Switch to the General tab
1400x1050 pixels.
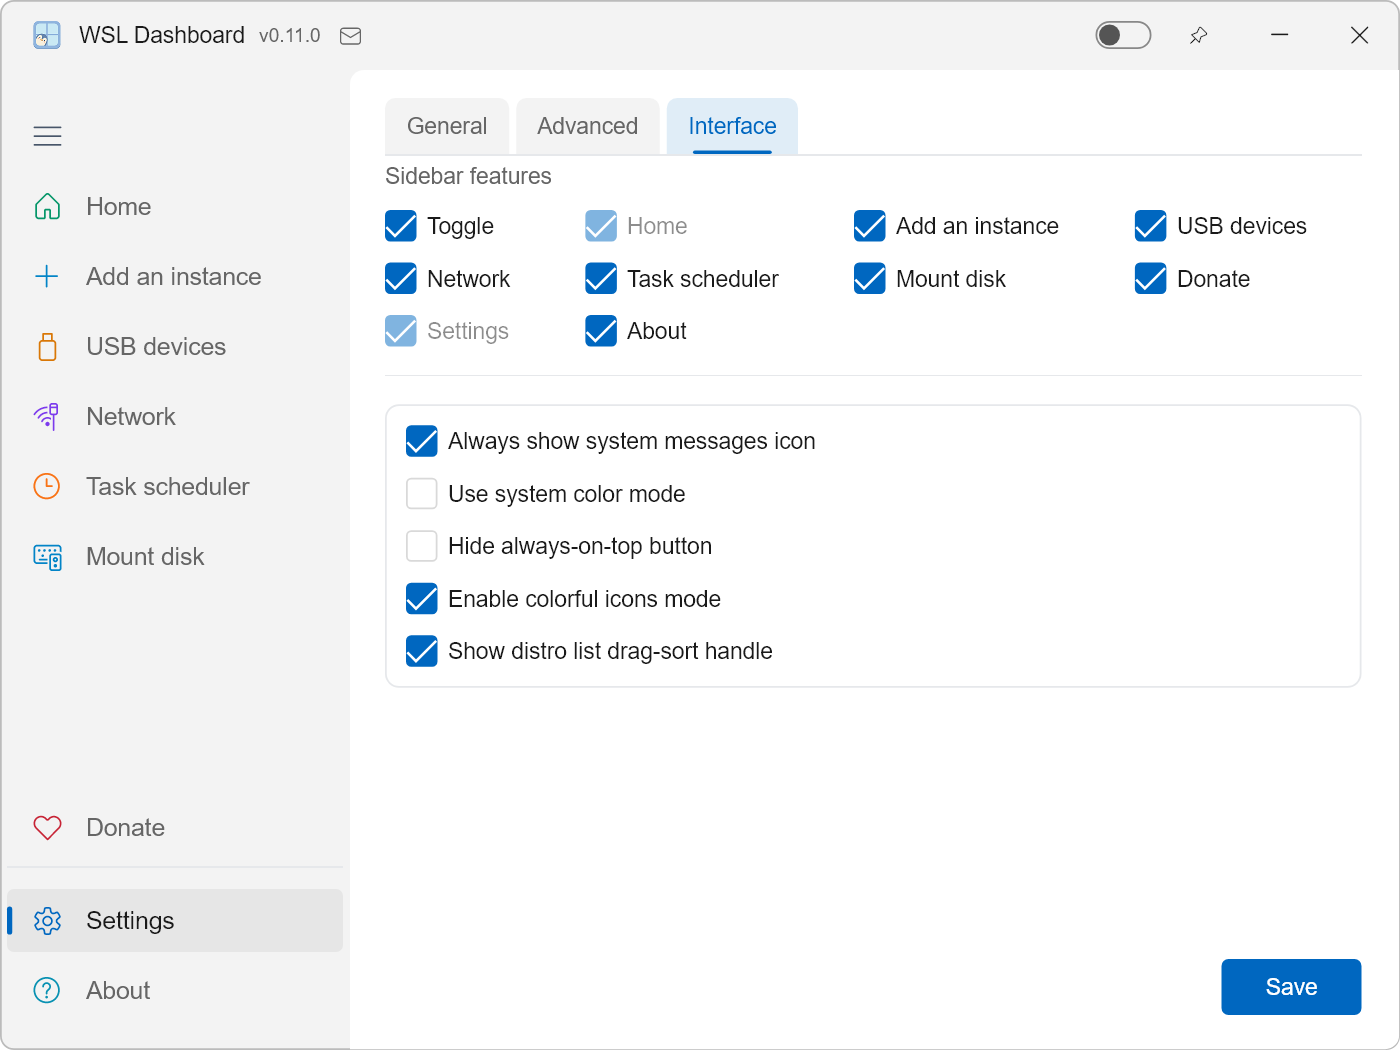coord(447,126)
